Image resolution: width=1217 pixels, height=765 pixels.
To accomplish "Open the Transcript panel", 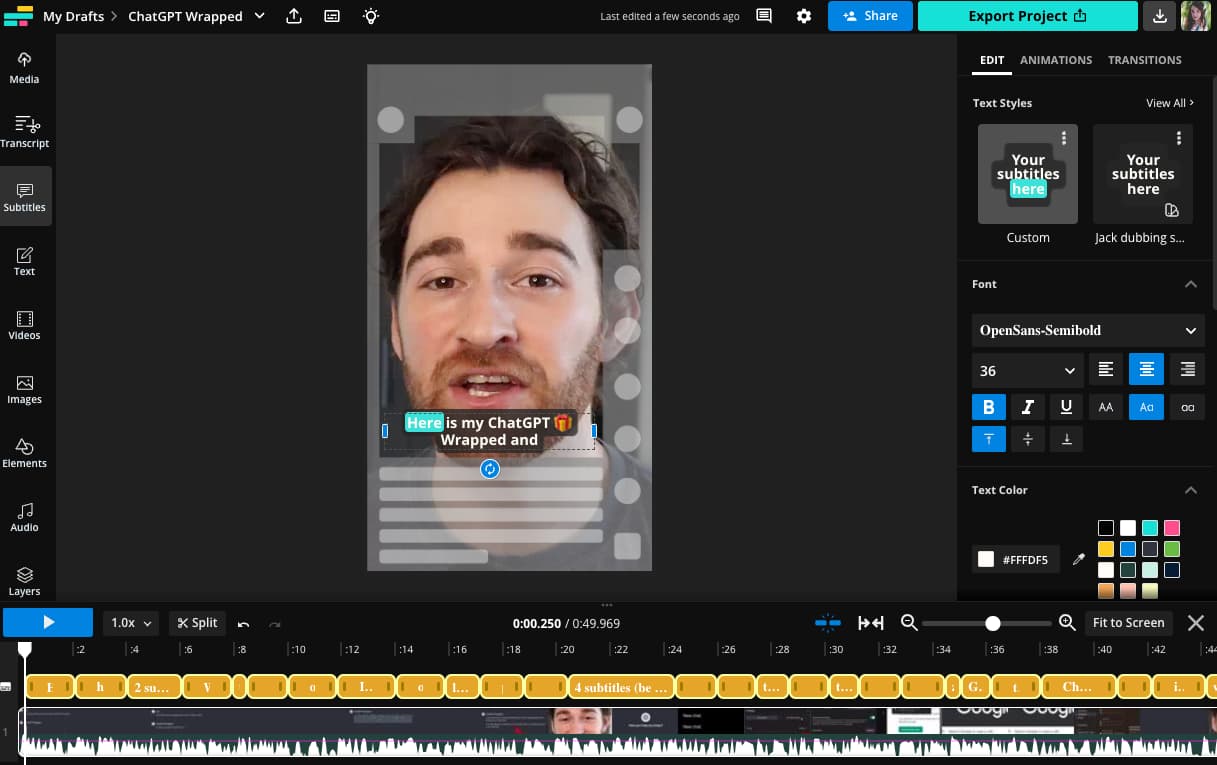I will pos(25,132).
